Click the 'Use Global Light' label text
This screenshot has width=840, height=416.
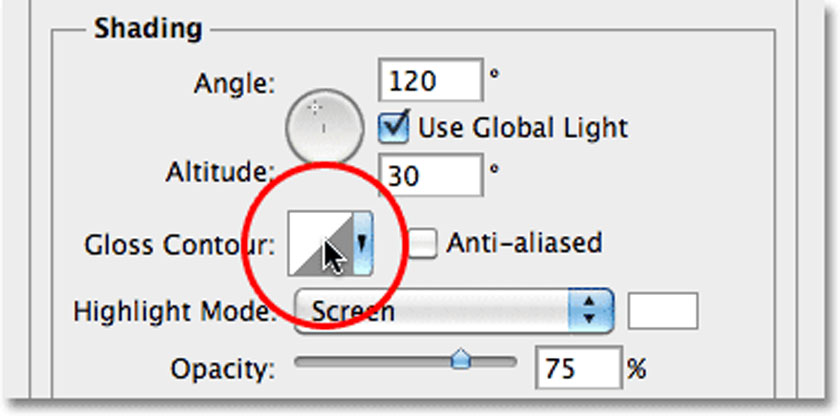point(523,128)
